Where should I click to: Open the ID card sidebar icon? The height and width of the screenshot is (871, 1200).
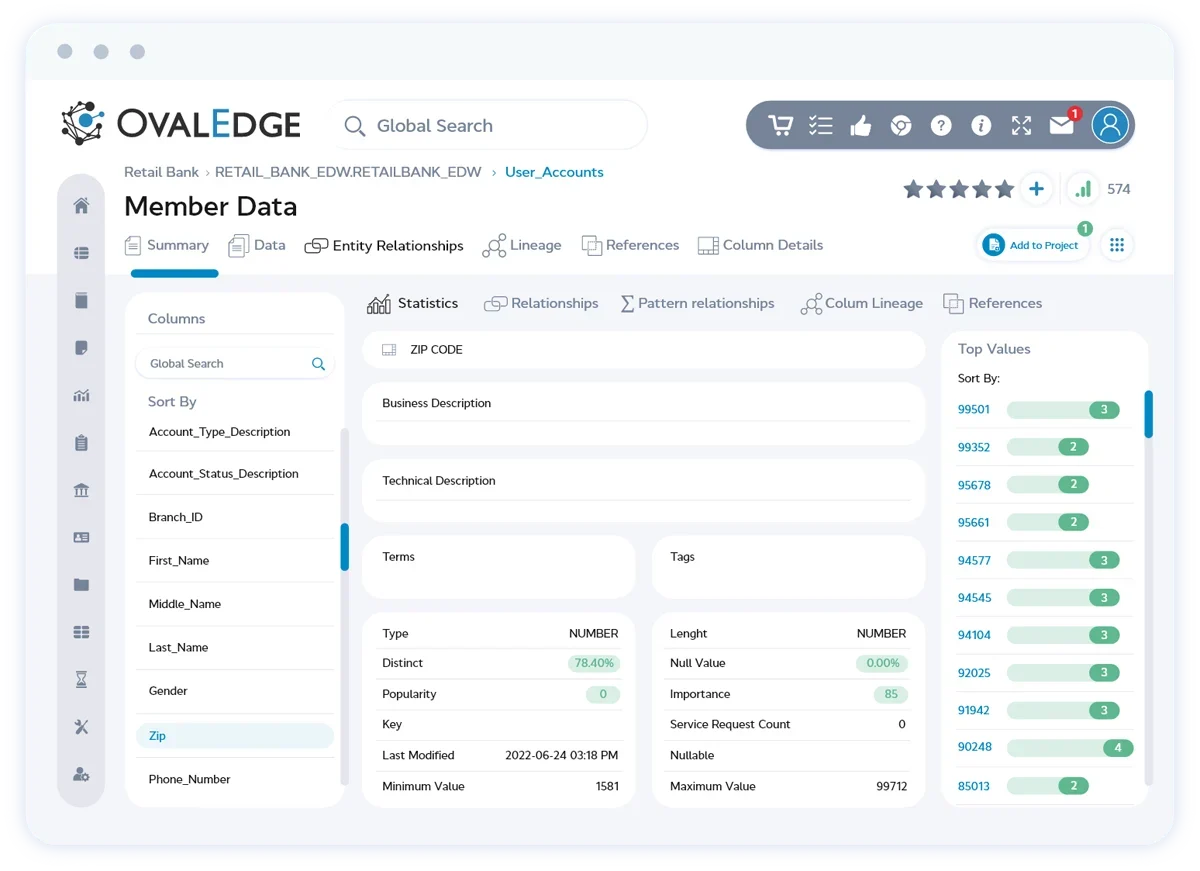point(82,537)
